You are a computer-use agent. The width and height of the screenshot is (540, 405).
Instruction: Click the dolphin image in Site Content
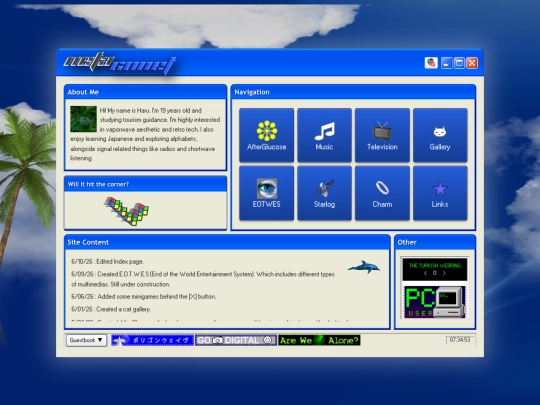(x=364, y=267)
